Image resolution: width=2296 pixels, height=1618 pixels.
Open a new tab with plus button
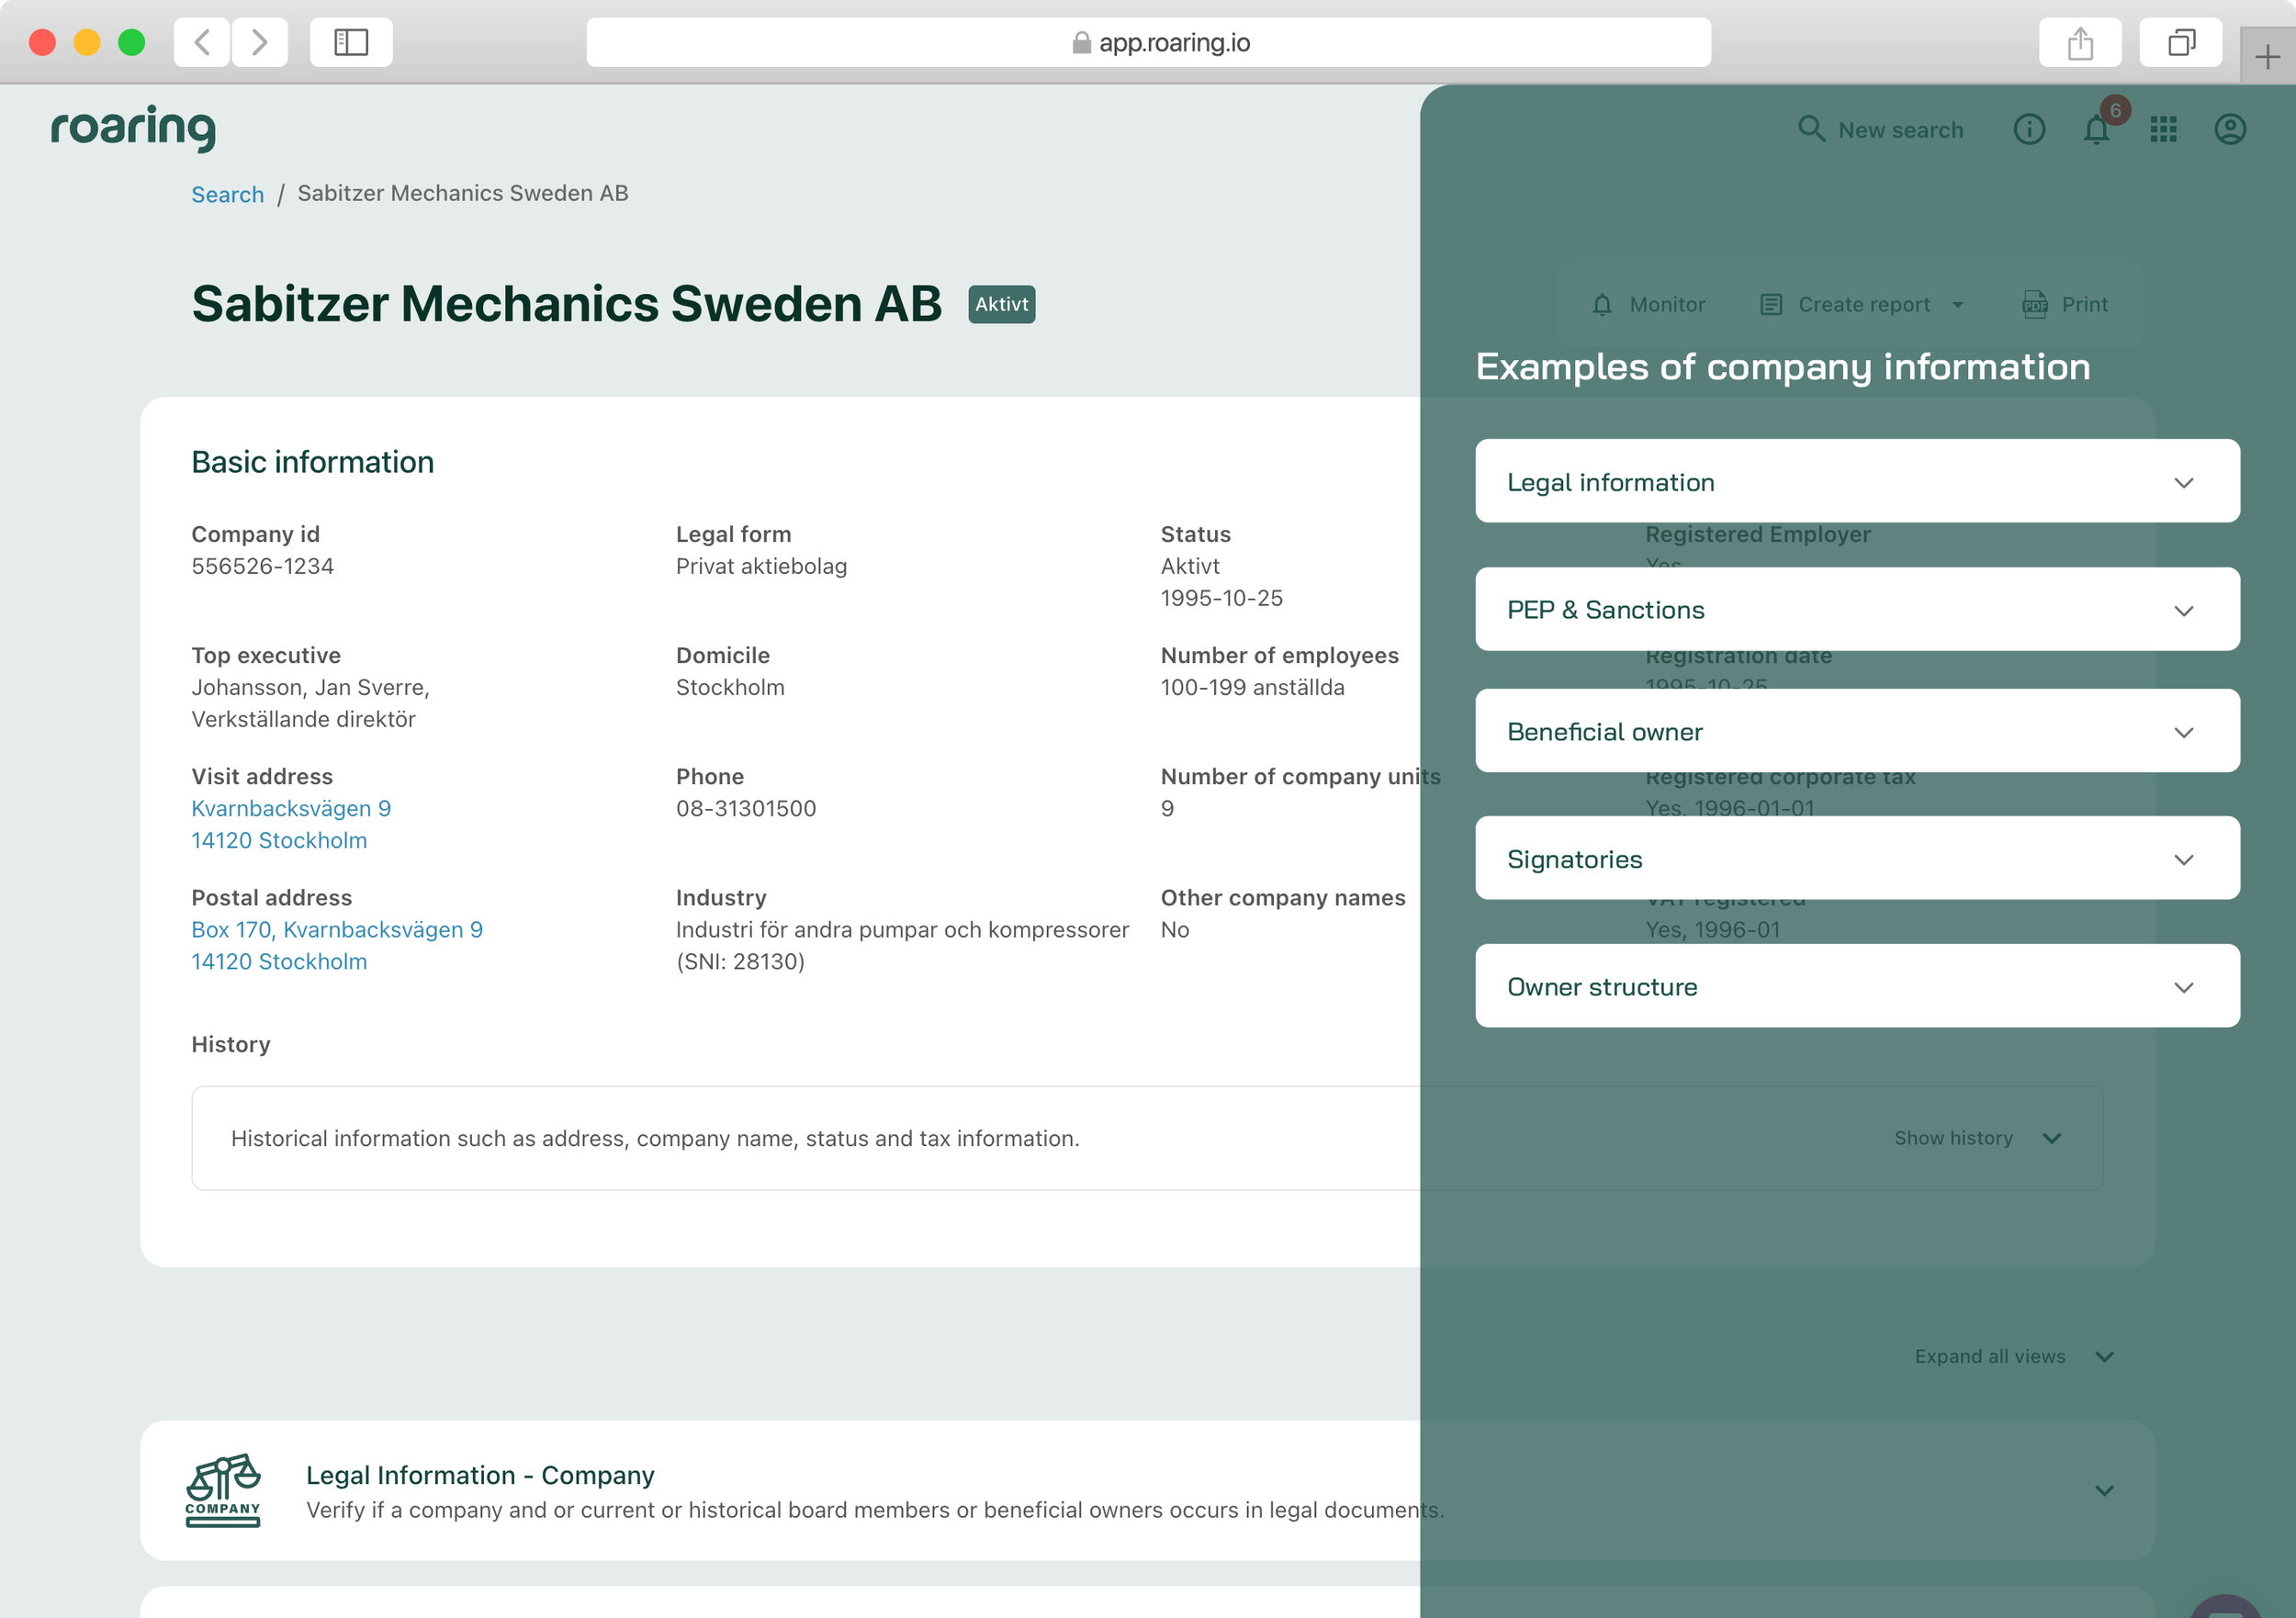[2268, 56]
